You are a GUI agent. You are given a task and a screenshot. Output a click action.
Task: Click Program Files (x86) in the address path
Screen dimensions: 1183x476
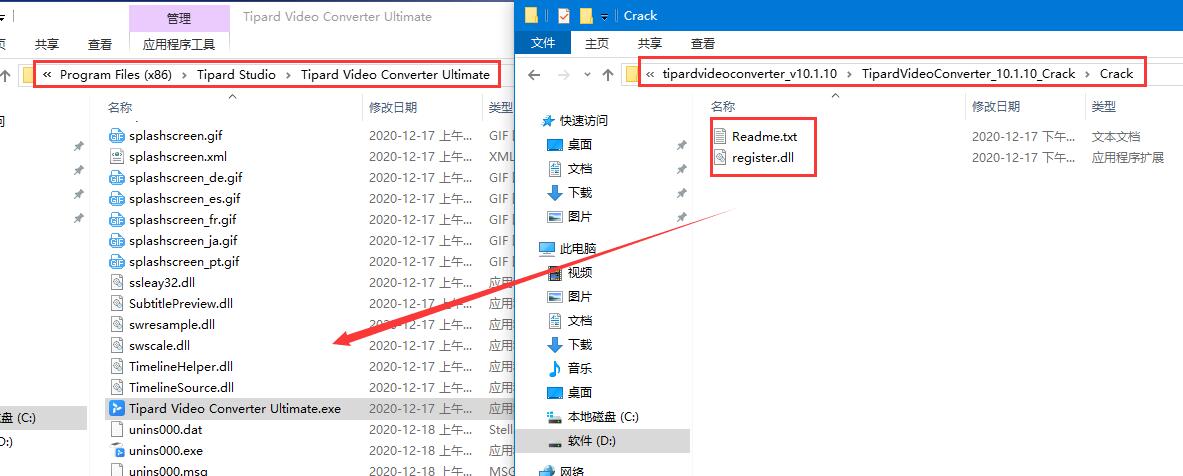click(116, 75)
